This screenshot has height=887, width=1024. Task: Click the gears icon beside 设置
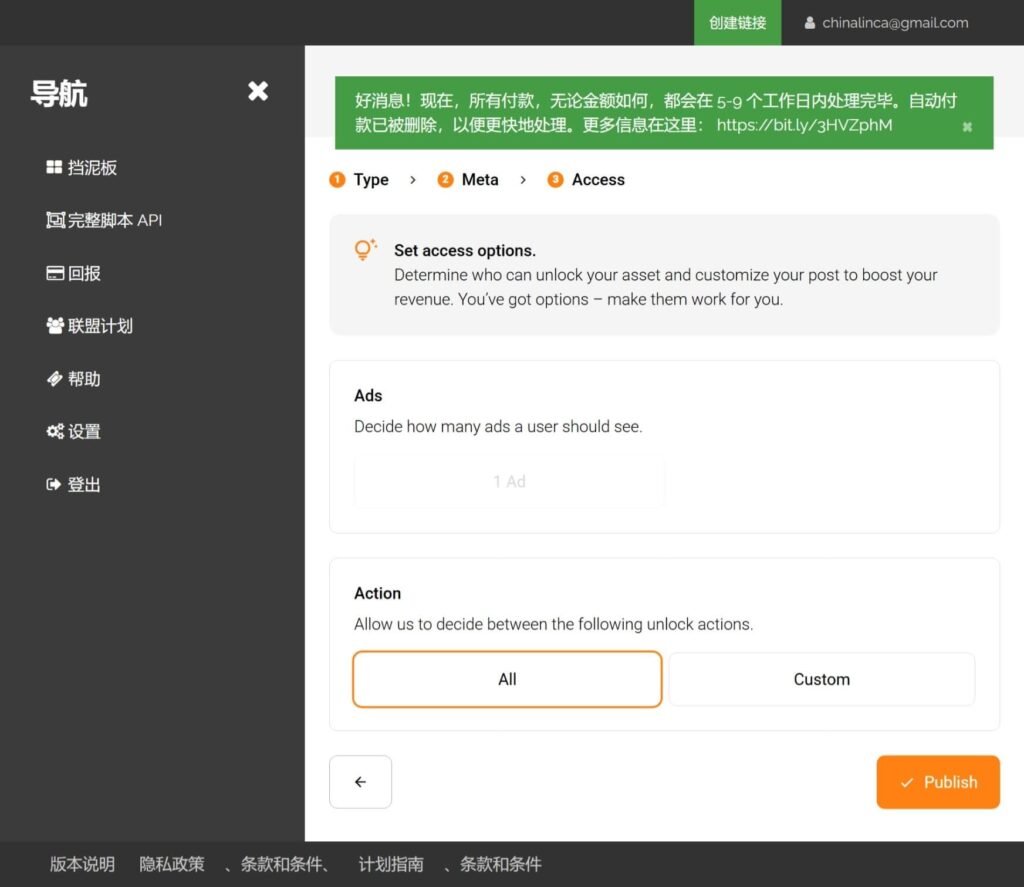point(55,432)
